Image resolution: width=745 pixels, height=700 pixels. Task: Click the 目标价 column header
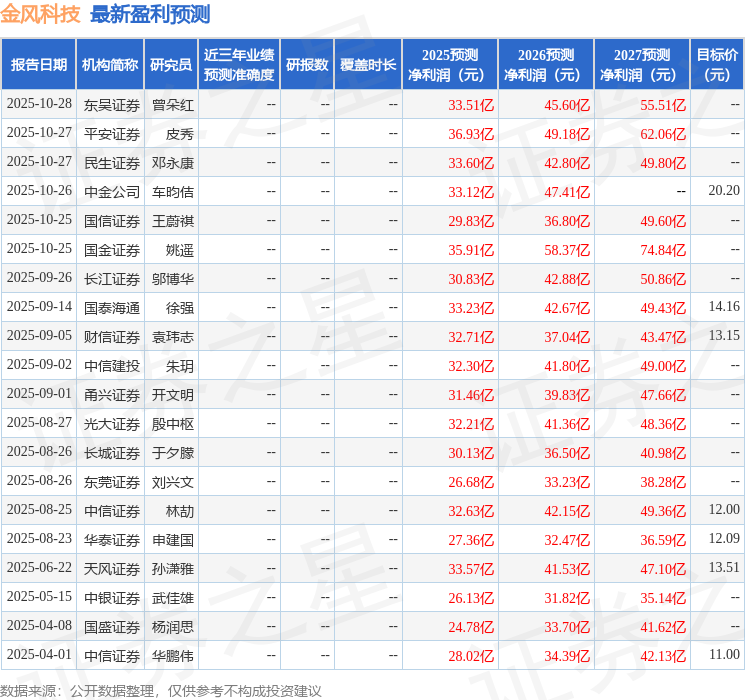point(717,65)
